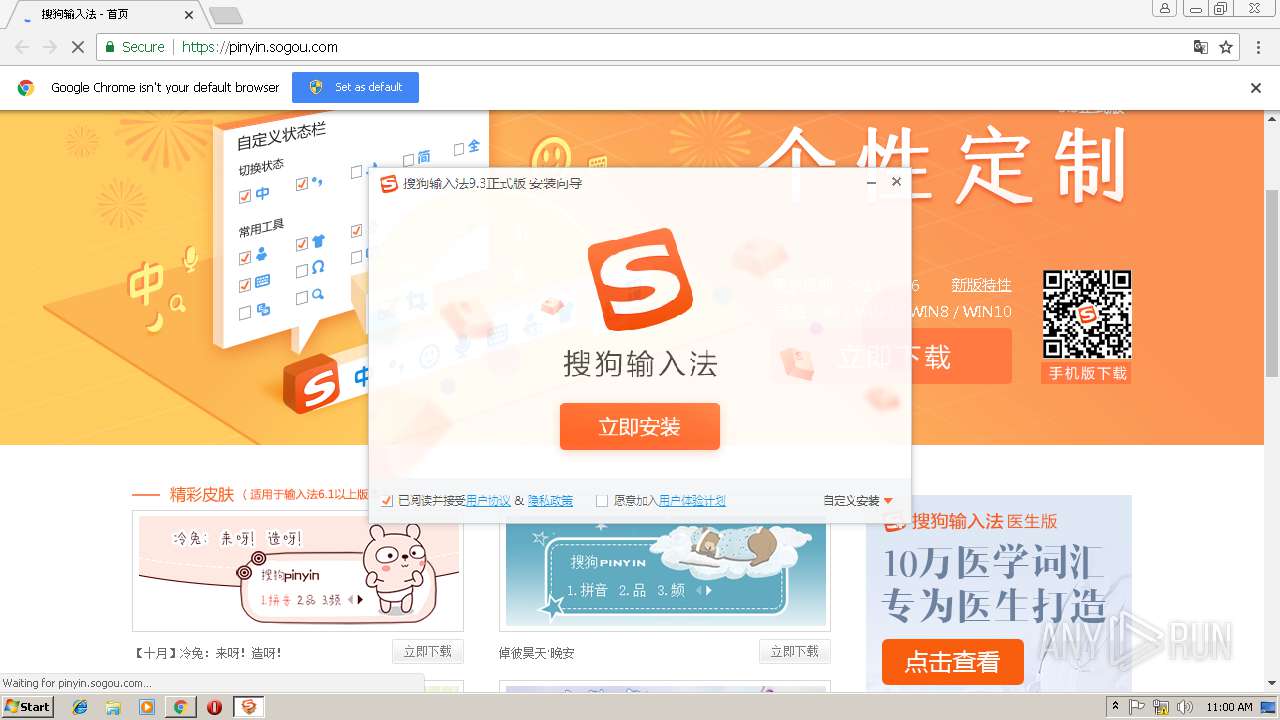Launch Internet Explorer from the taskbar
1280x720 pixels.
(x=80, y=707)
